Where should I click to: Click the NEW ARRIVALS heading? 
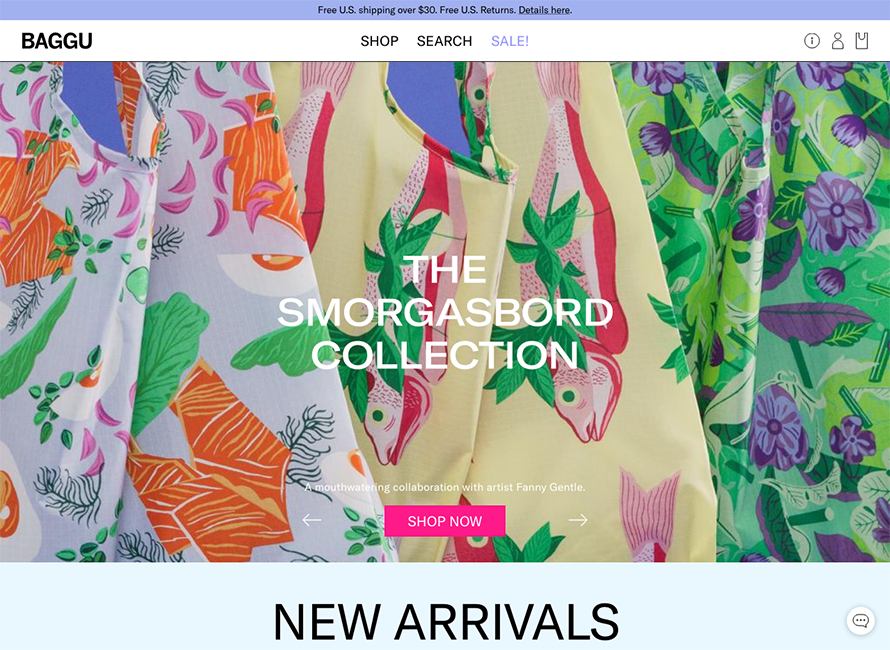point(446,622)
